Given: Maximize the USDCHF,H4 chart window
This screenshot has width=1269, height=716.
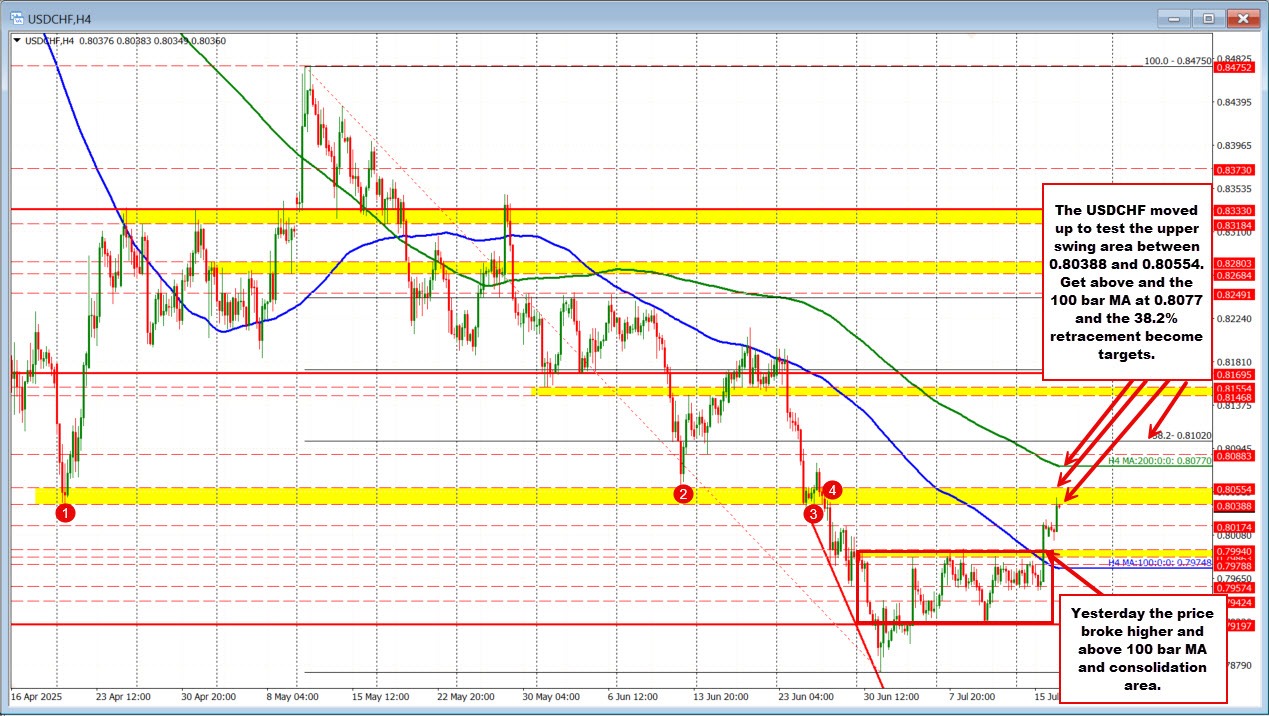Looking at the screenshot, I should (1208, 18).
